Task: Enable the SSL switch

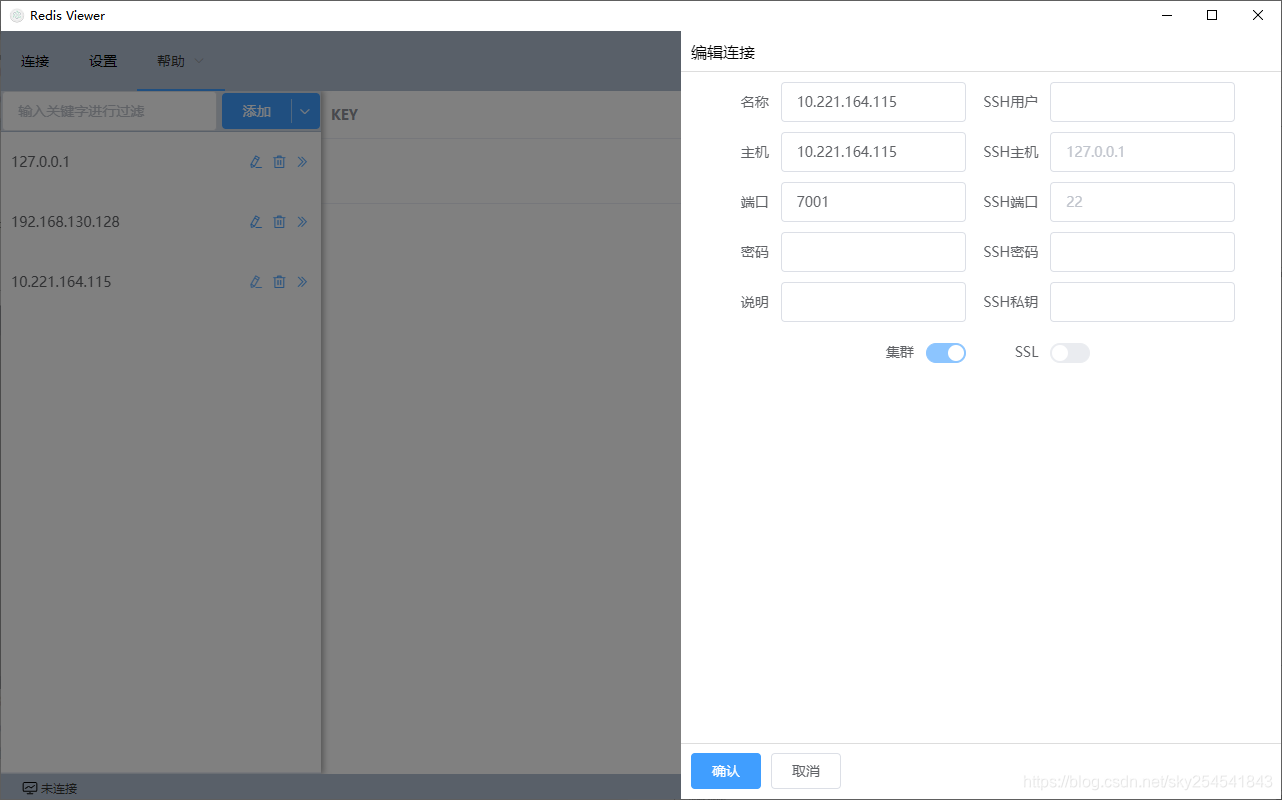Action: (1070, 353)
